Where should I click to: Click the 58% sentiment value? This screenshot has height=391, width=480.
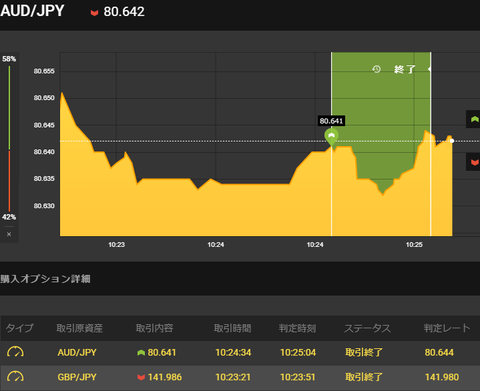coord(9,59)
